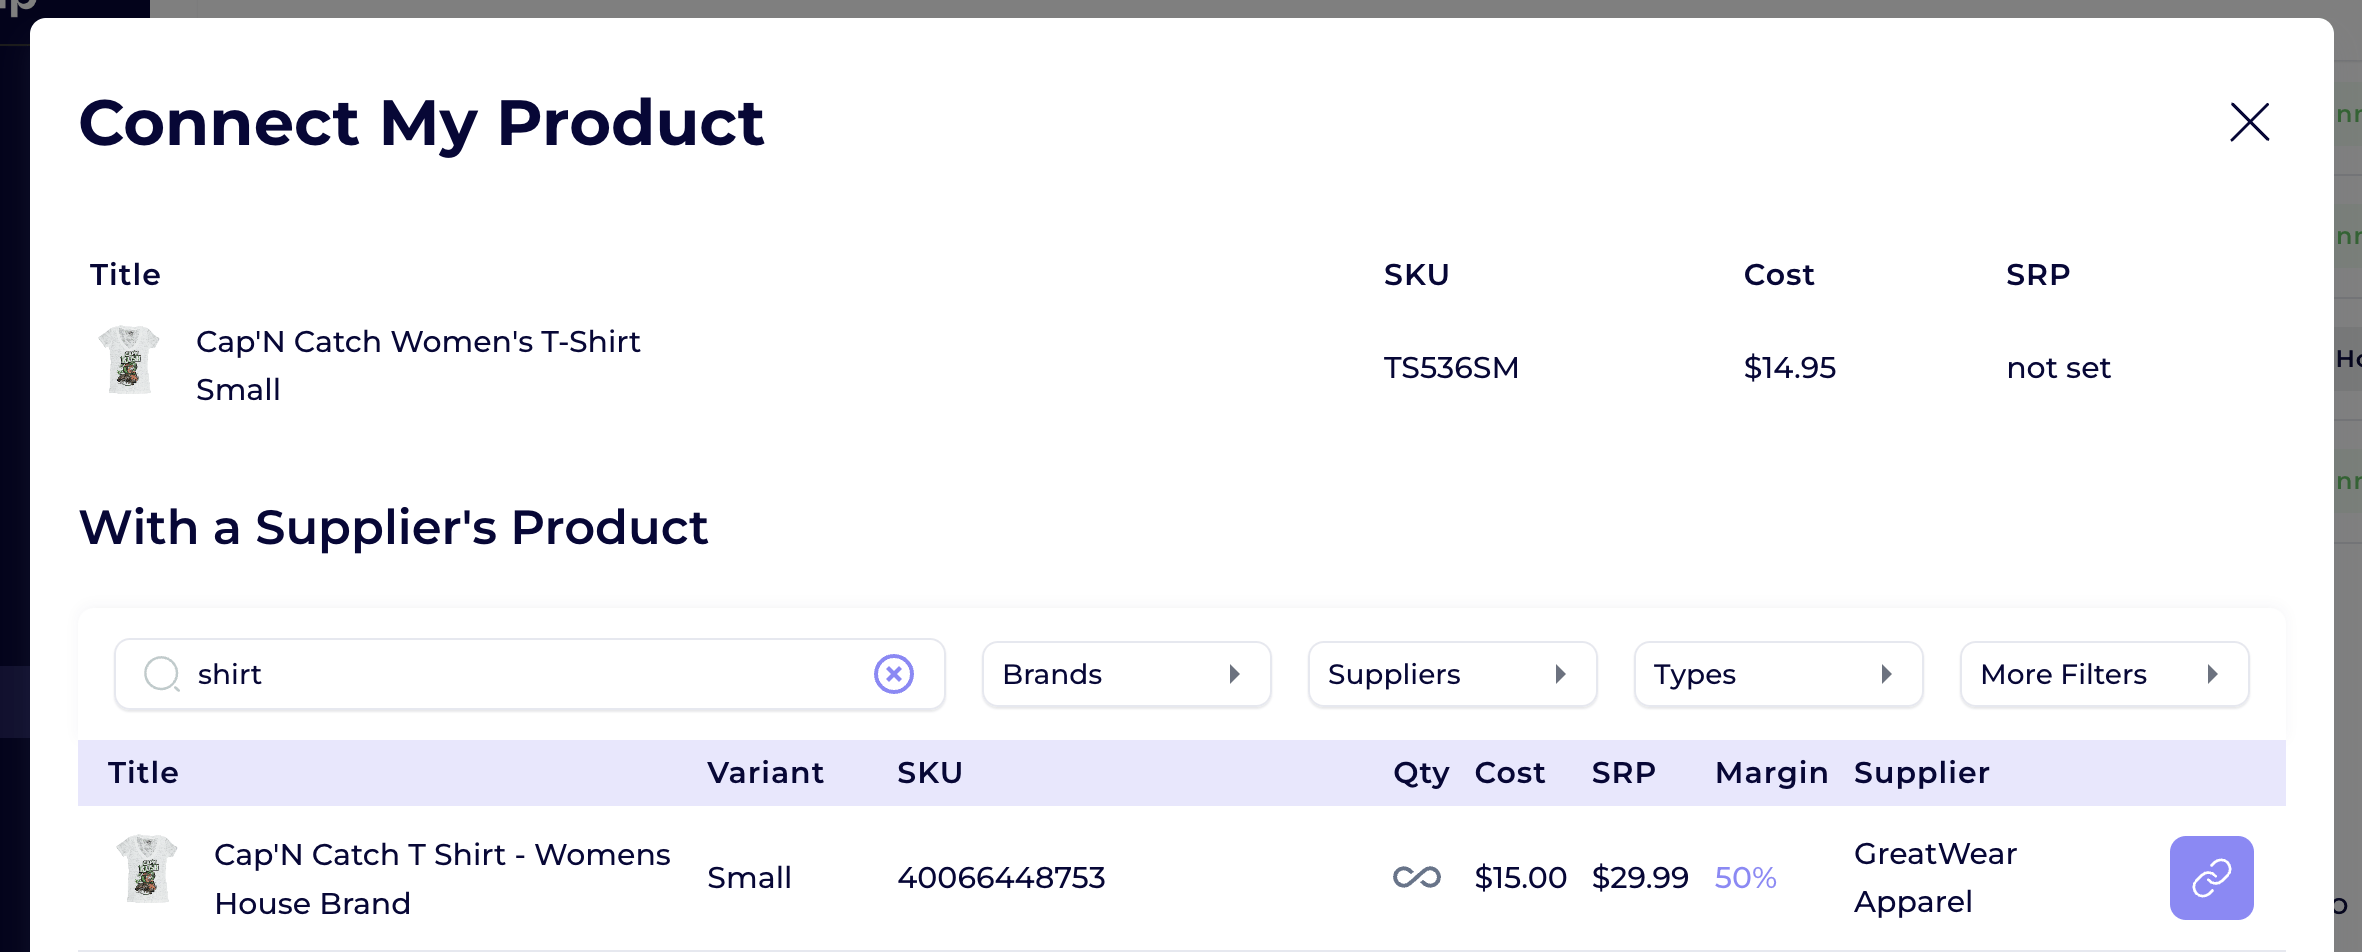Image resolution: width=2362 pixels, height=952 pixels.
Task: Open the Suppliers filter dropdown
Action: 1451,674
